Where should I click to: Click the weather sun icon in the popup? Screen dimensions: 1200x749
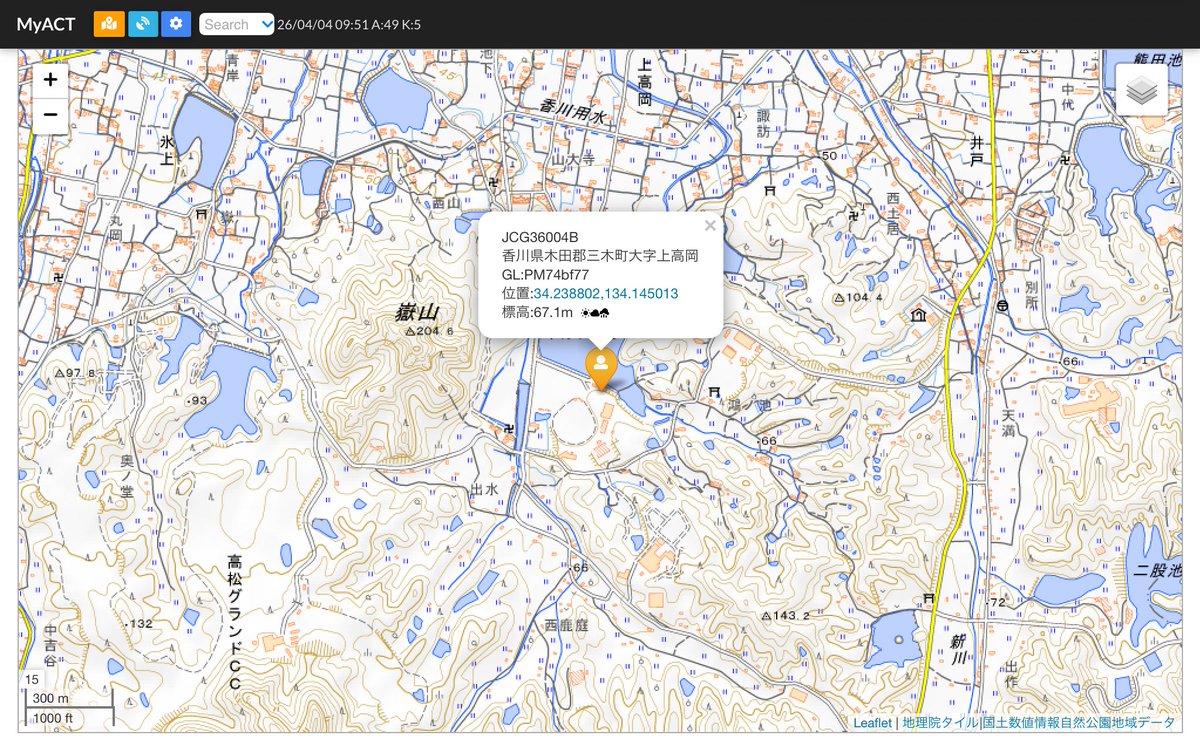584,313
